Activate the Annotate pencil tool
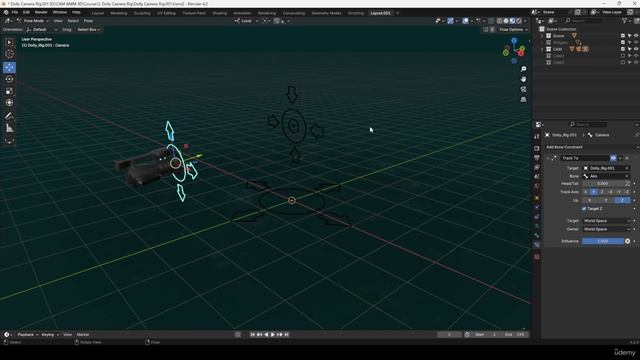 (x=9, y=116)
